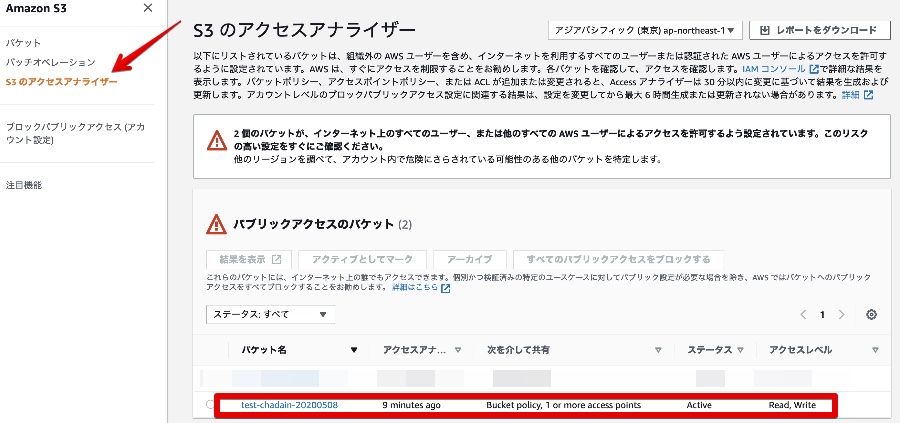Click warning icon beside パブリックアクセスのバケット heading
The image size is (900, 423).
(x=216, y=224)
